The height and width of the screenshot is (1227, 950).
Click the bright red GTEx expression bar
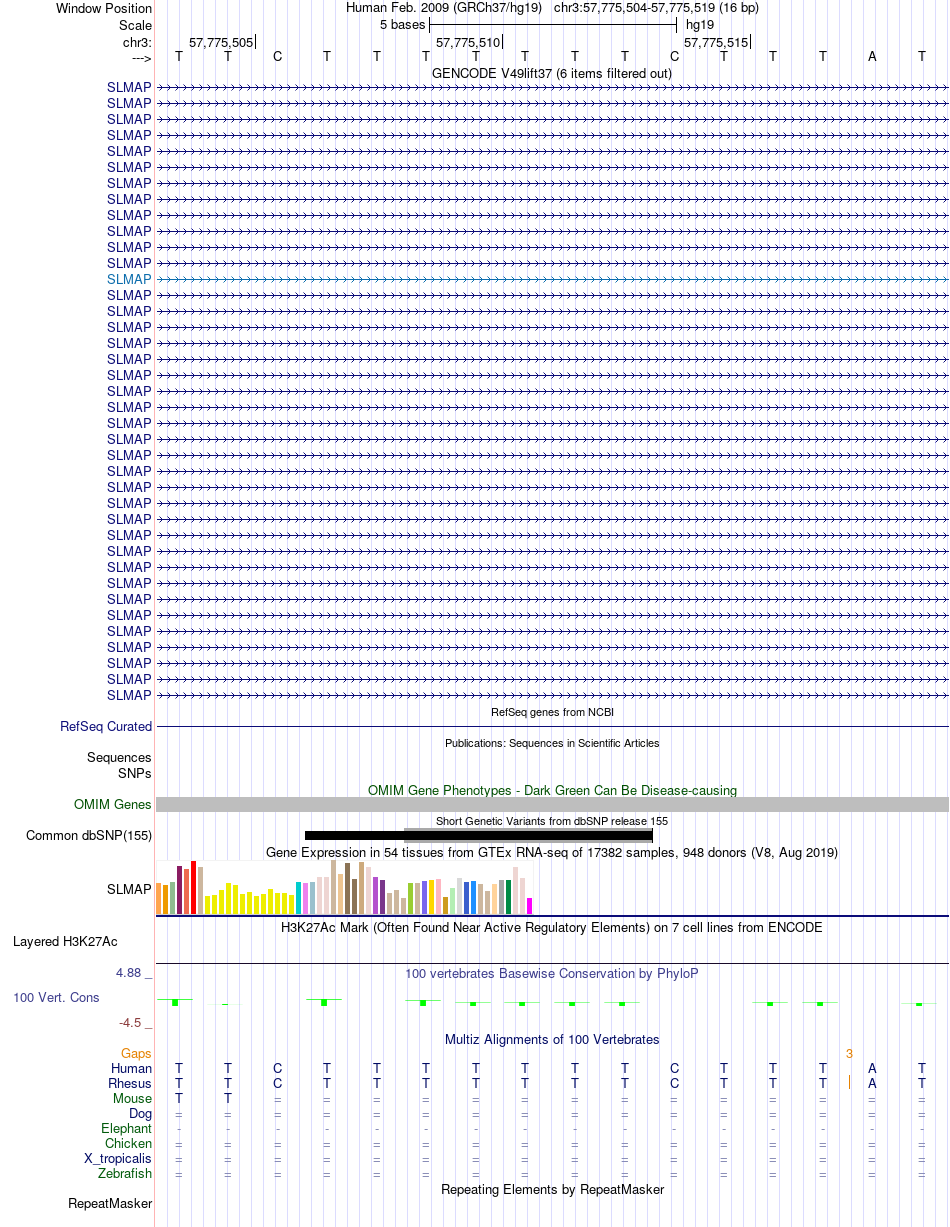[x=194, y=887]
